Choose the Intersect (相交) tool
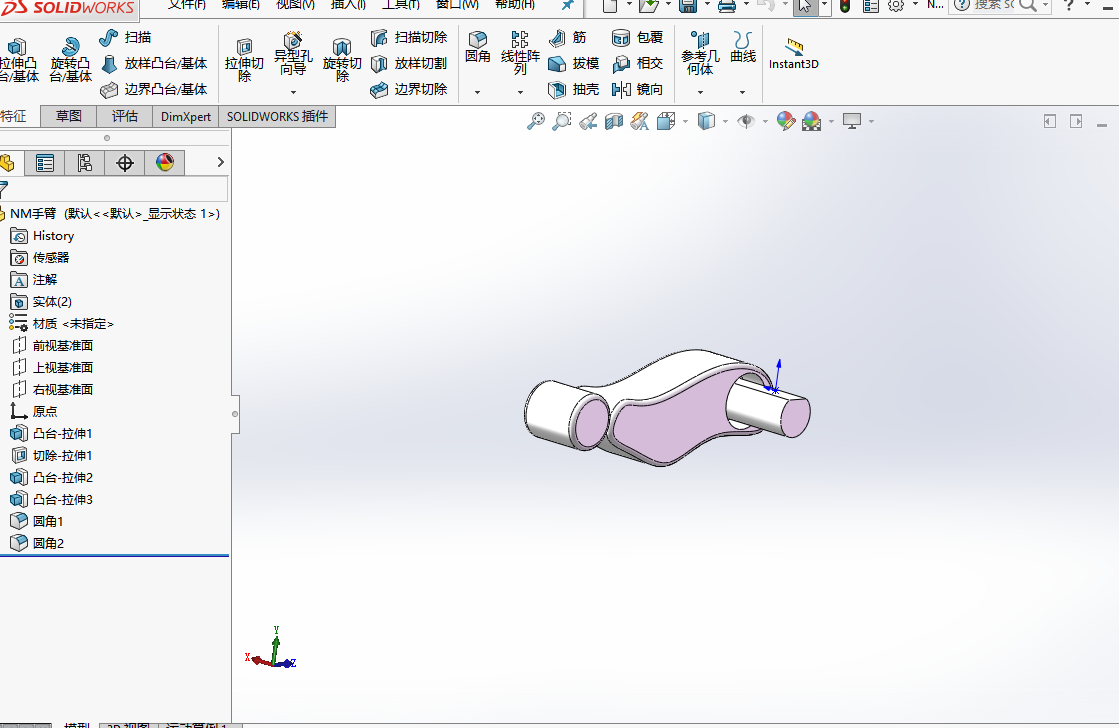 click(638, 64)
